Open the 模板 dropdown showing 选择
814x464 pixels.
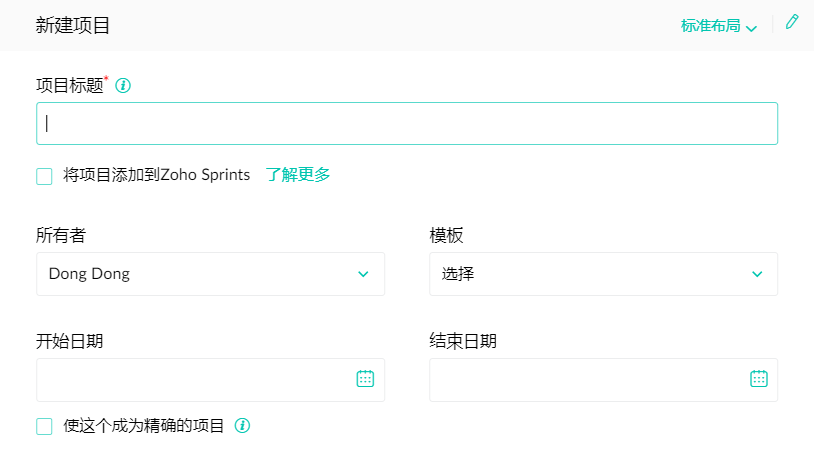click(603, 274)
